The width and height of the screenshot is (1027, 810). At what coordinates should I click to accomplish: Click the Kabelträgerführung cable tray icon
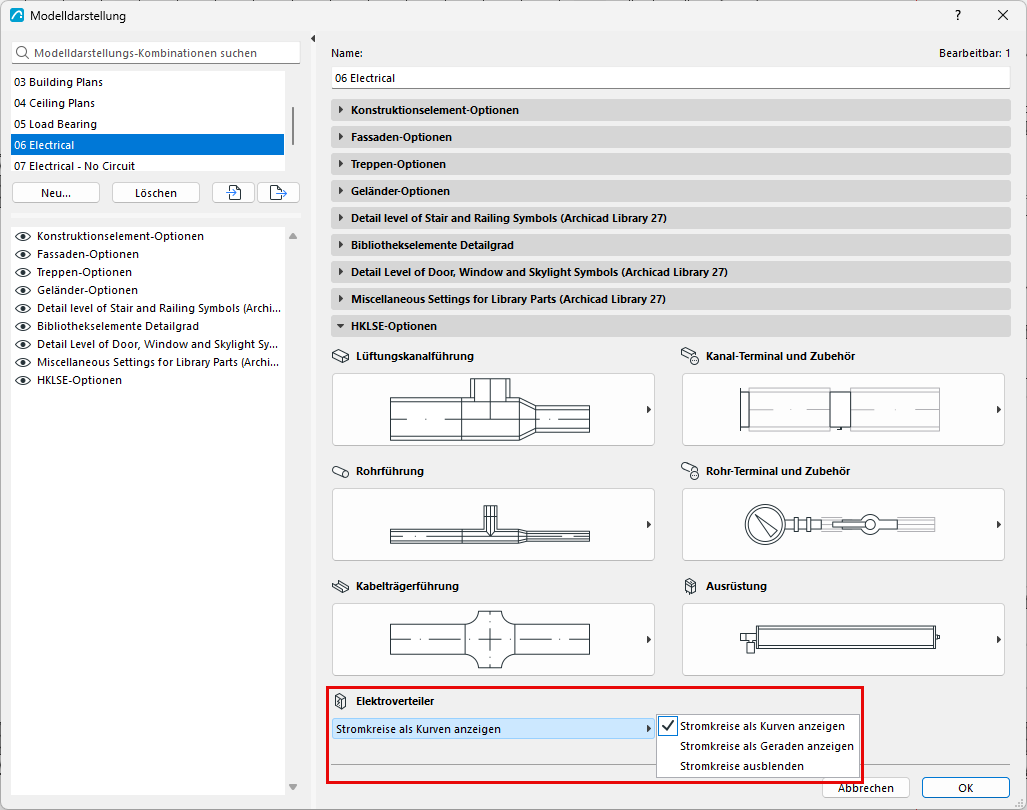pyautogui.click(x=341, y=586)
